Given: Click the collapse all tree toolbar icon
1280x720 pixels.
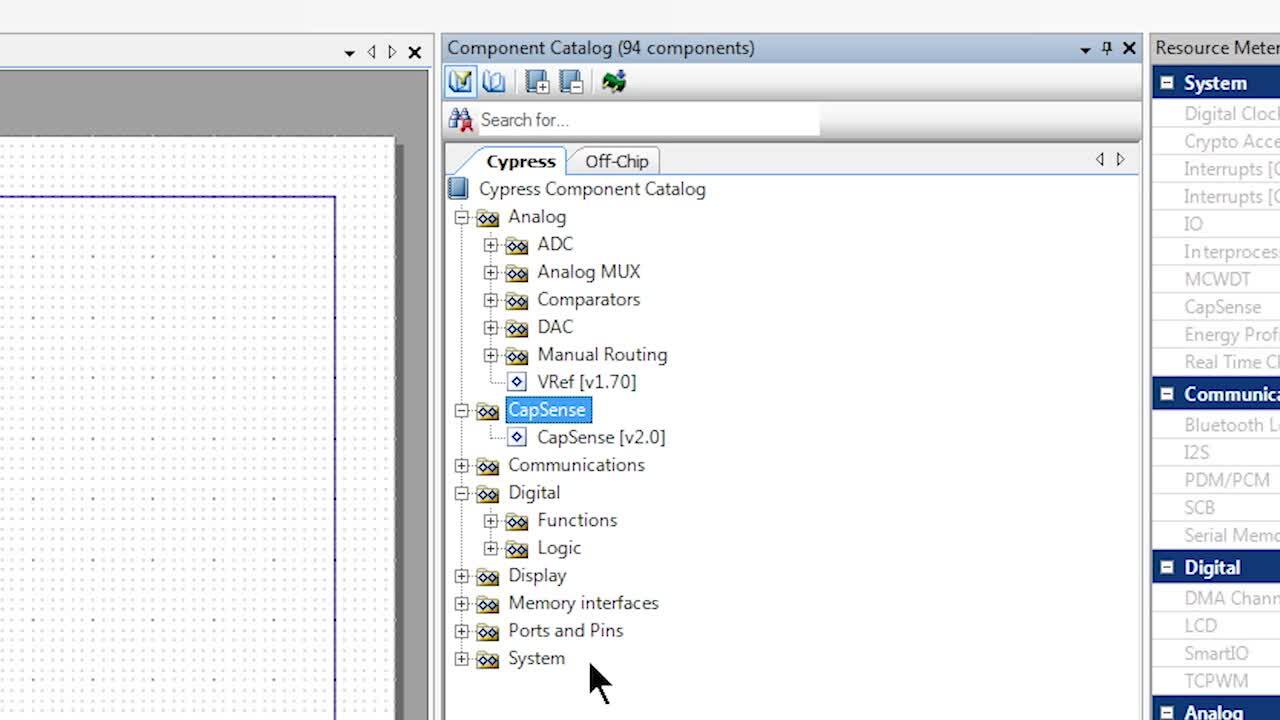Looking at the screenshot, I should 572,82.
